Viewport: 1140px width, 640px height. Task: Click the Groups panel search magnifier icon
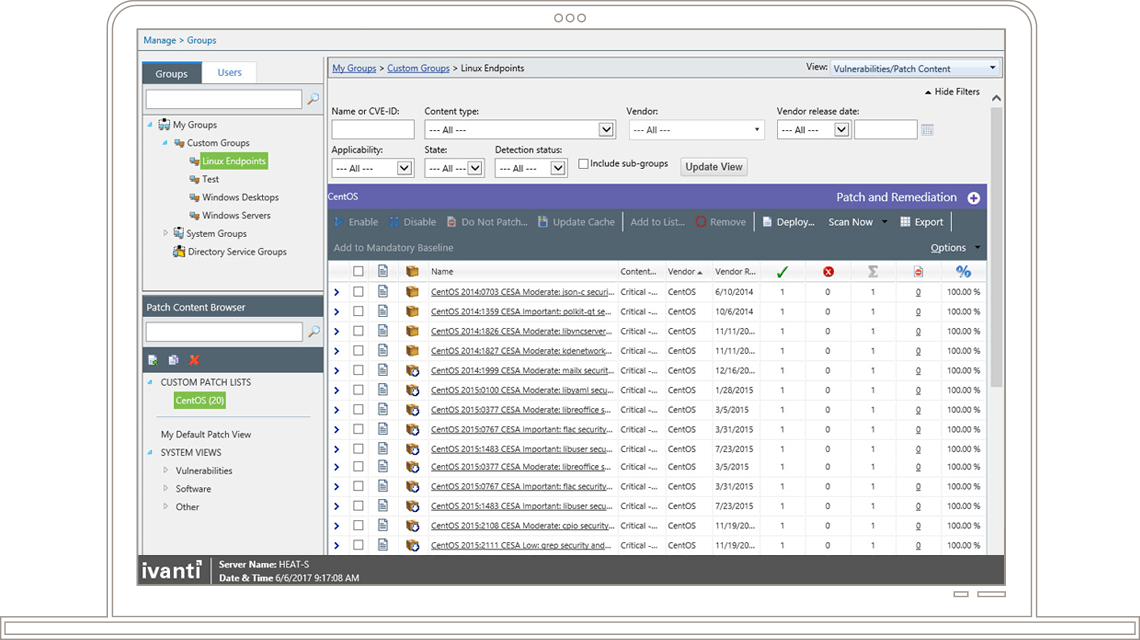point(313,98)
